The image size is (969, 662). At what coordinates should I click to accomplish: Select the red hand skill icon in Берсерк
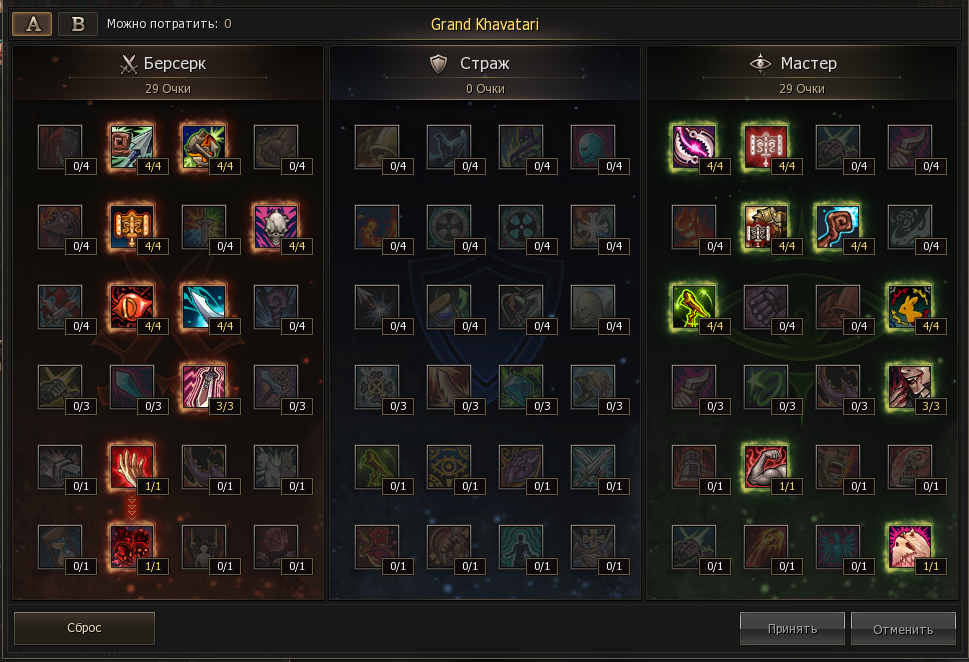pyautogui.click(x=131, y=467)
